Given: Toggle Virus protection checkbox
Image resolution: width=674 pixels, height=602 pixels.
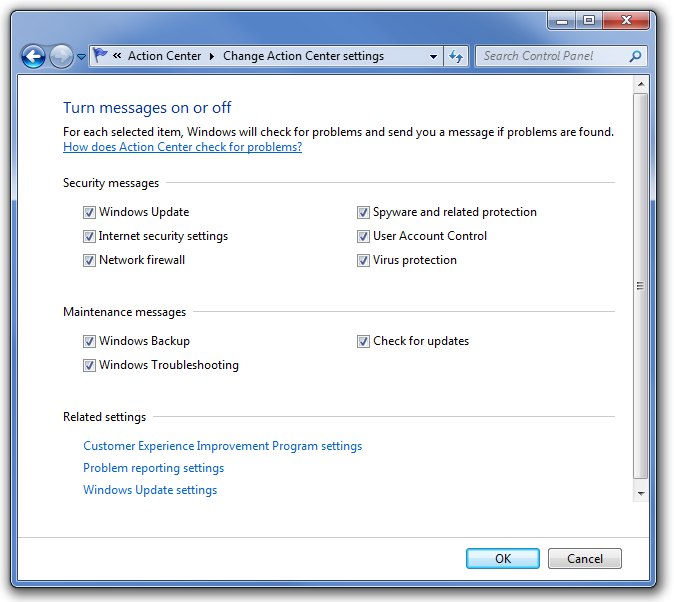Looking at the screenshot, I should coord(363,261).
